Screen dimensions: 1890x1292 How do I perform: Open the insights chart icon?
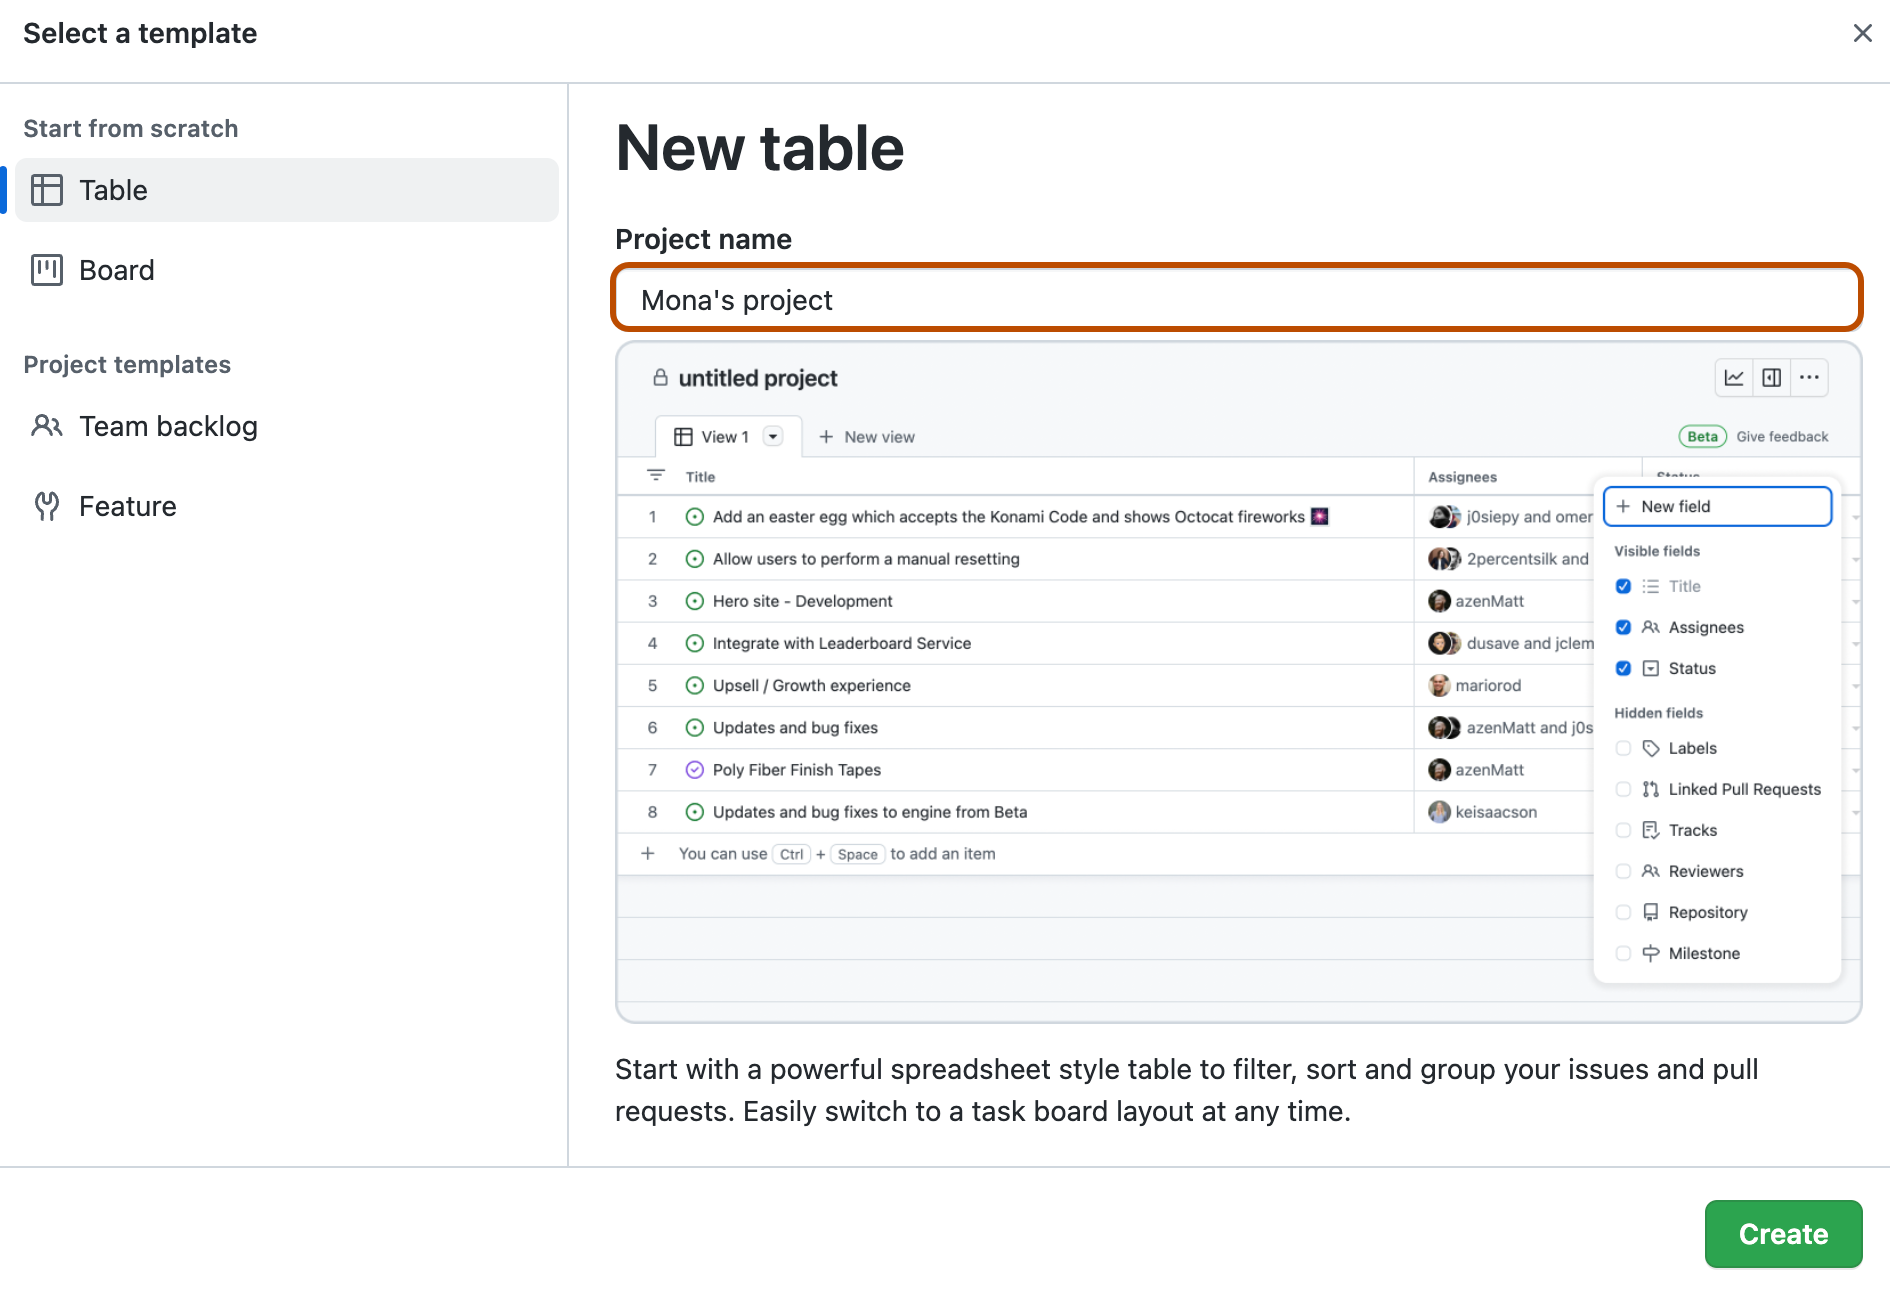[1734, 378]
